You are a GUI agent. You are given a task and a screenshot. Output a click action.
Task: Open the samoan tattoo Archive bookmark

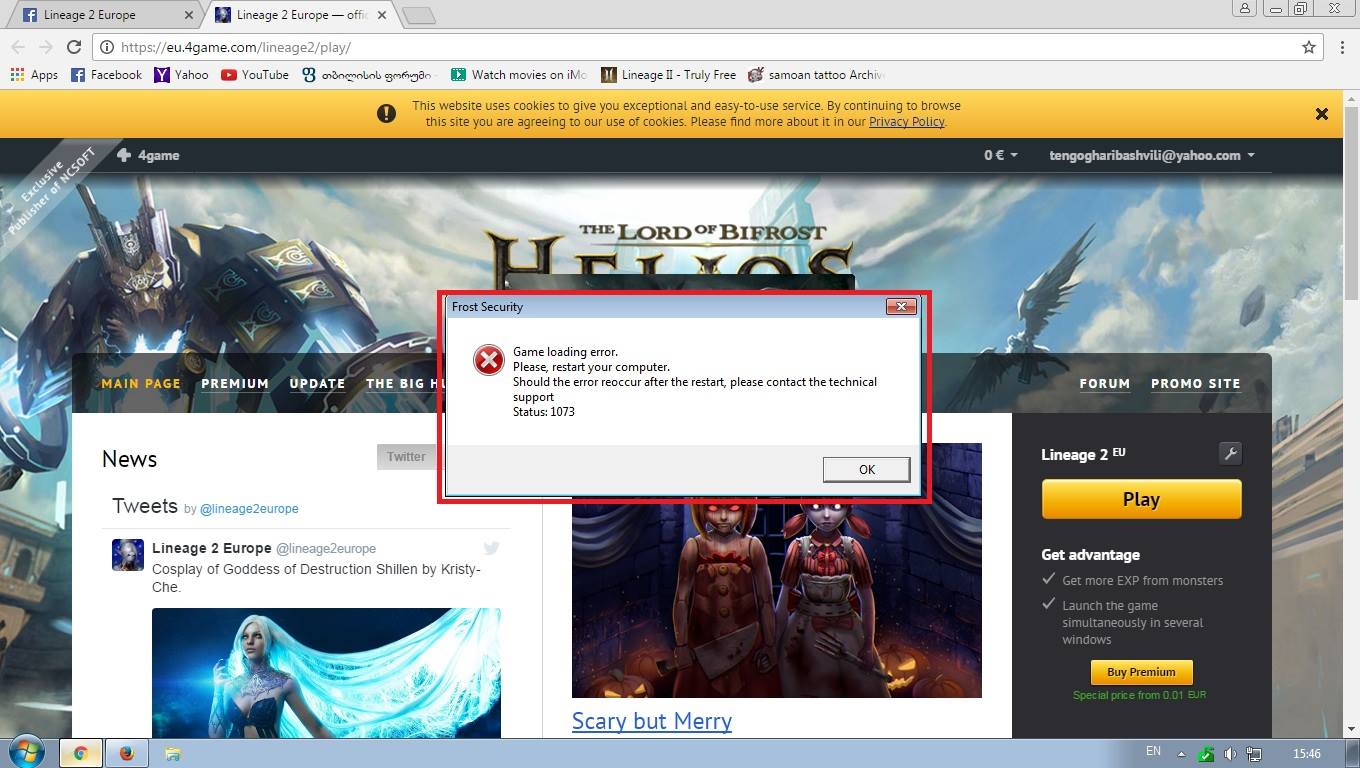point(816,75)
